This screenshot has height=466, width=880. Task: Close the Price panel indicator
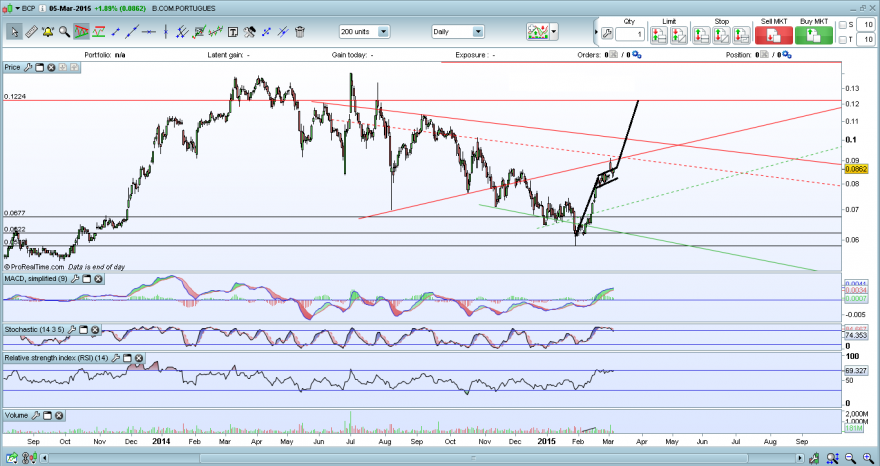tap(51, 67)
